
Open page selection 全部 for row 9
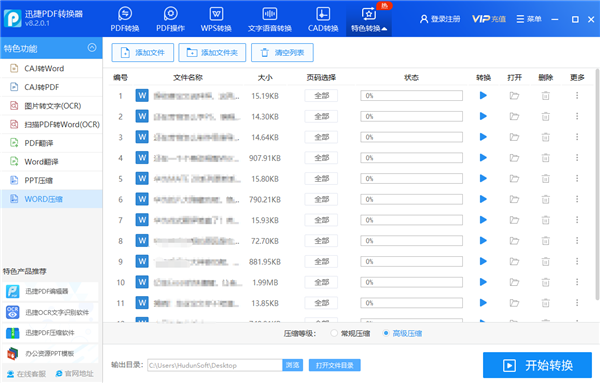[321, 262]
